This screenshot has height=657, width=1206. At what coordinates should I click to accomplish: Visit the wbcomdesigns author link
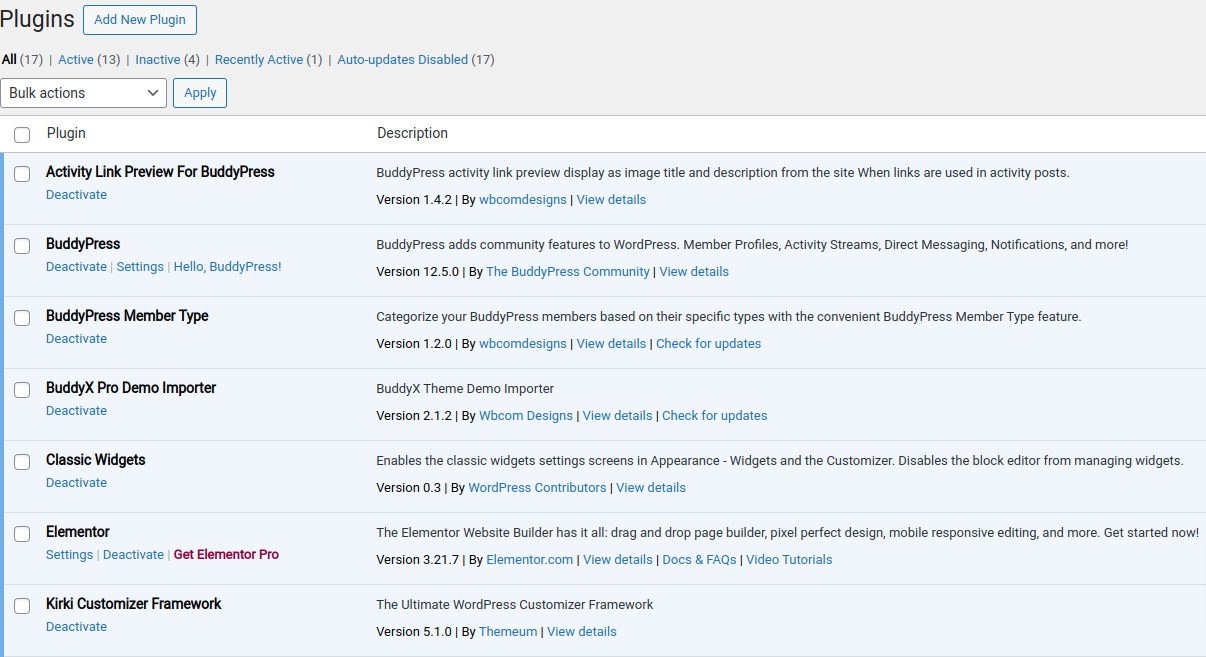tap(522, 199)
